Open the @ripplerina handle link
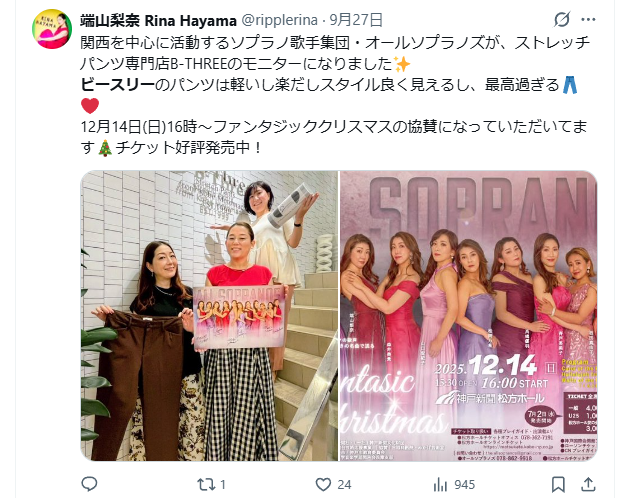623x498 pixels. pos(280,20)
